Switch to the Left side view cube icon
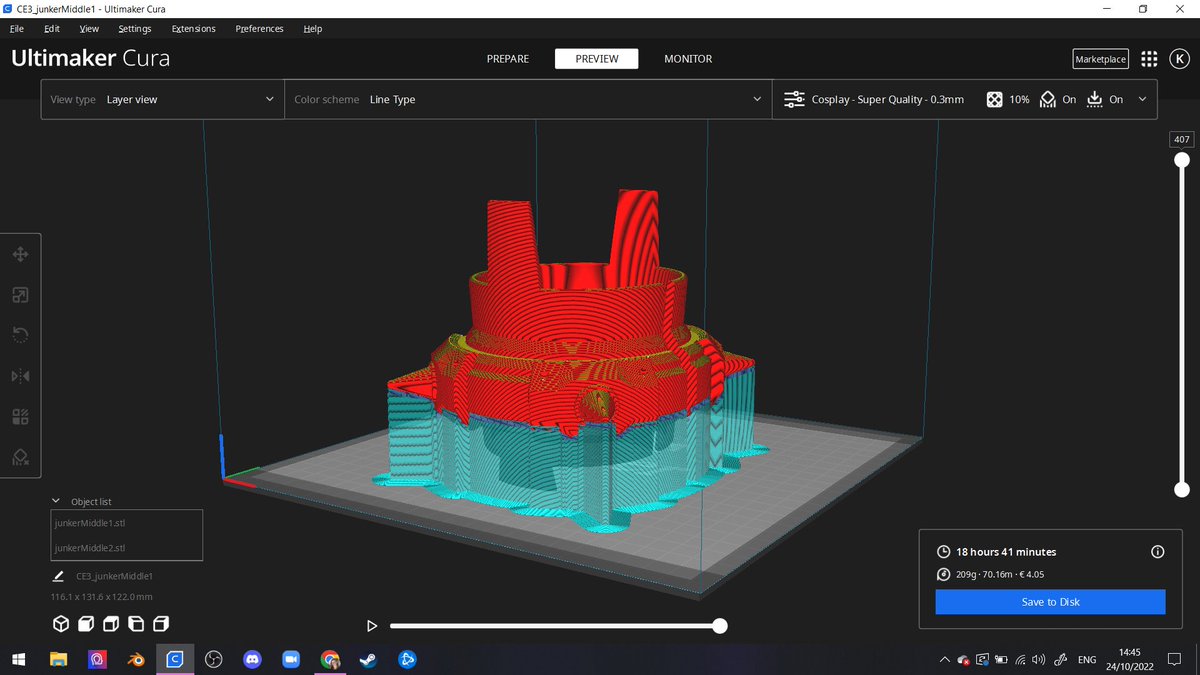The height and width of the screenshot is (675, 1200). click(x=136, y=624)
